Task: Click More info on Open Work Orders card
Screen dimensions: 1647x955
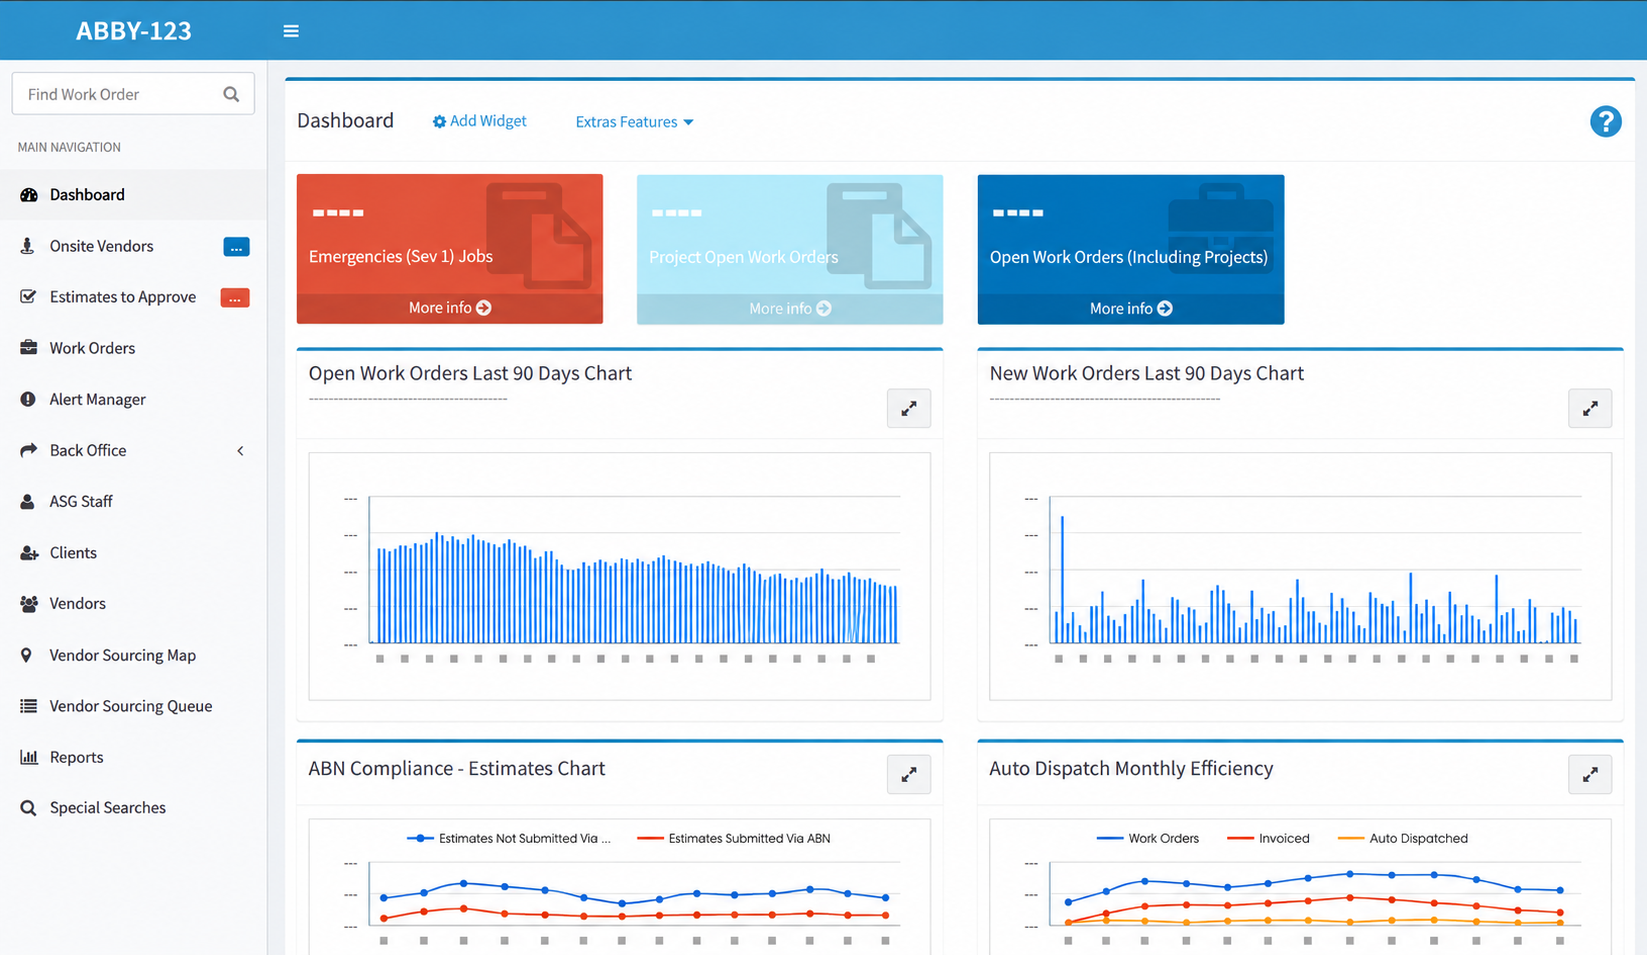Action: click(1131, 309)
